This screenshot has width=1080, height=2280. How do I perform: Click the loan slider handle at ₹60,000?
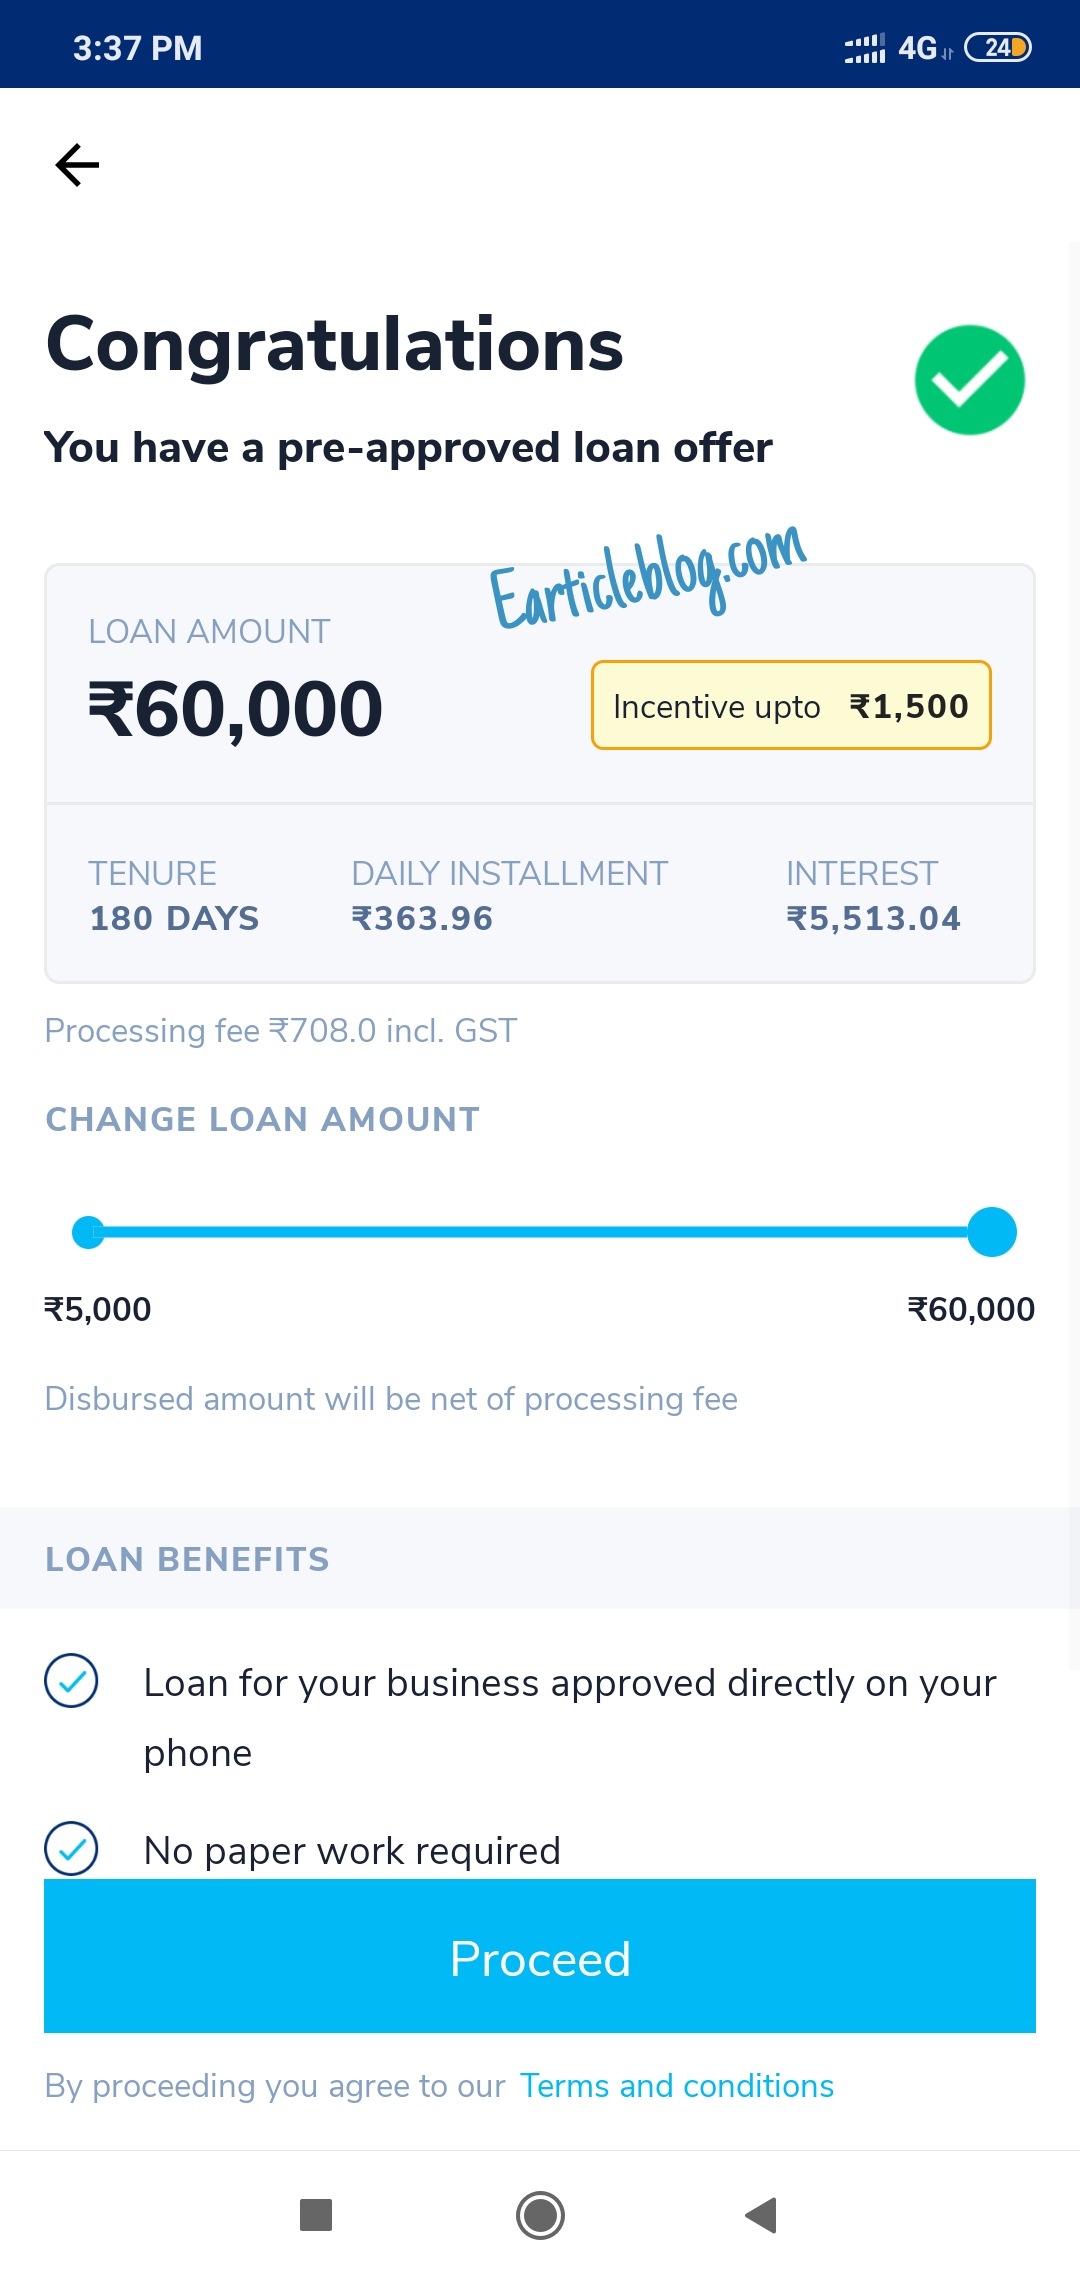click(992, 1232)
